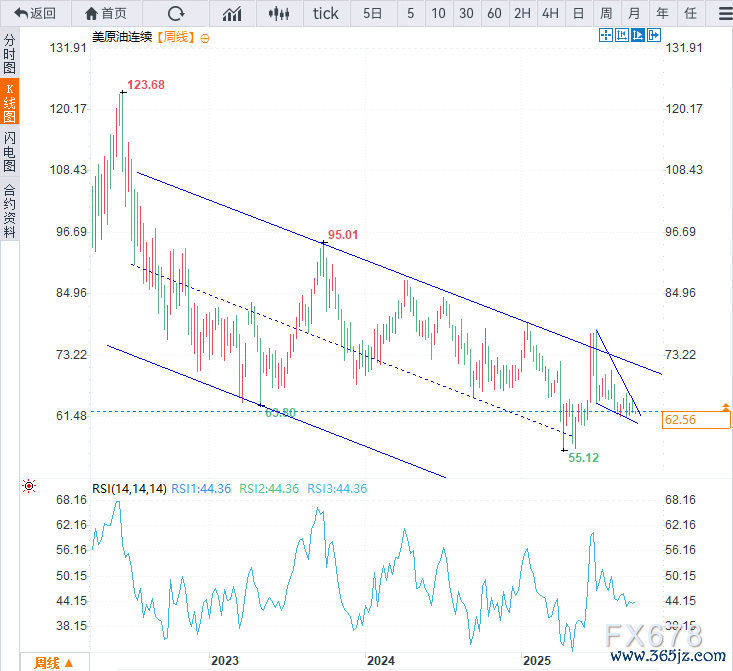Switch to the line chart icon view

pos(232,13)
